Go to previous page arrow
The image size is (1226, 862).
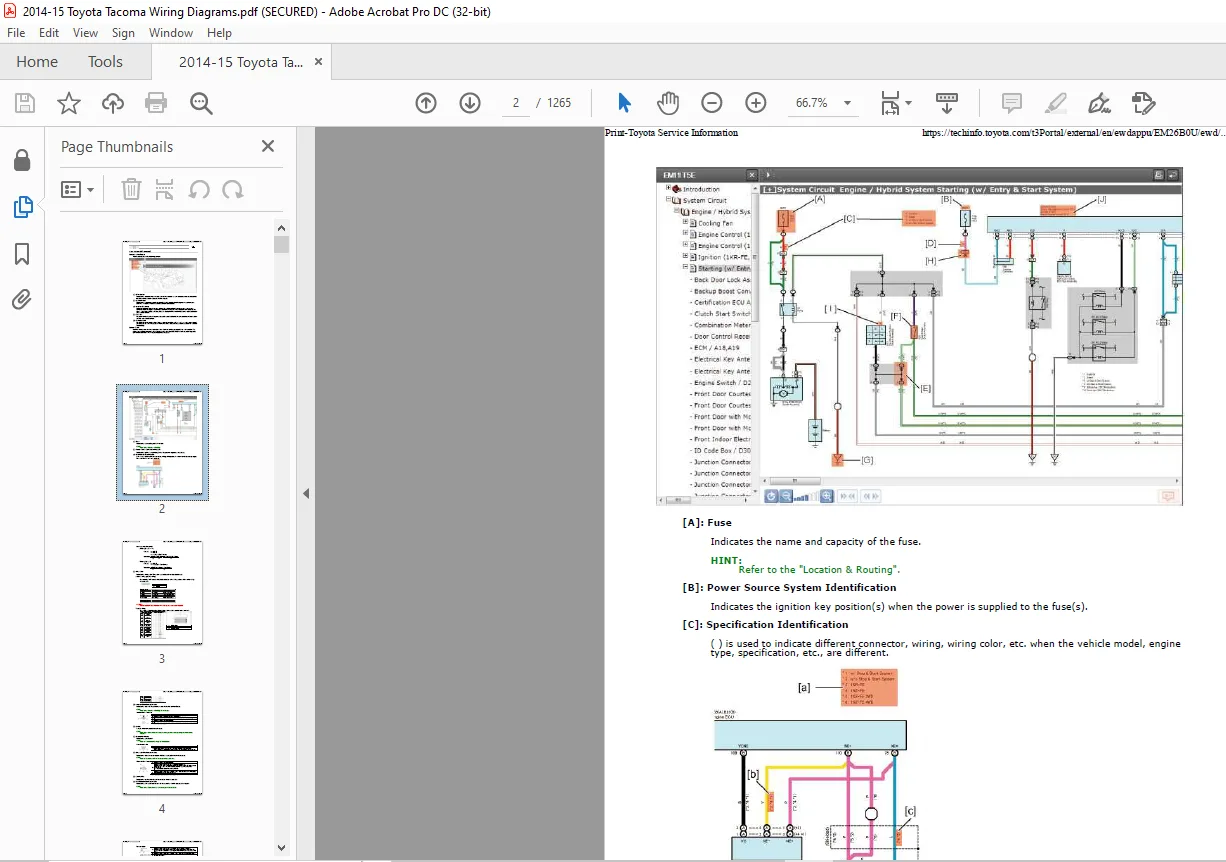(426, 103)
